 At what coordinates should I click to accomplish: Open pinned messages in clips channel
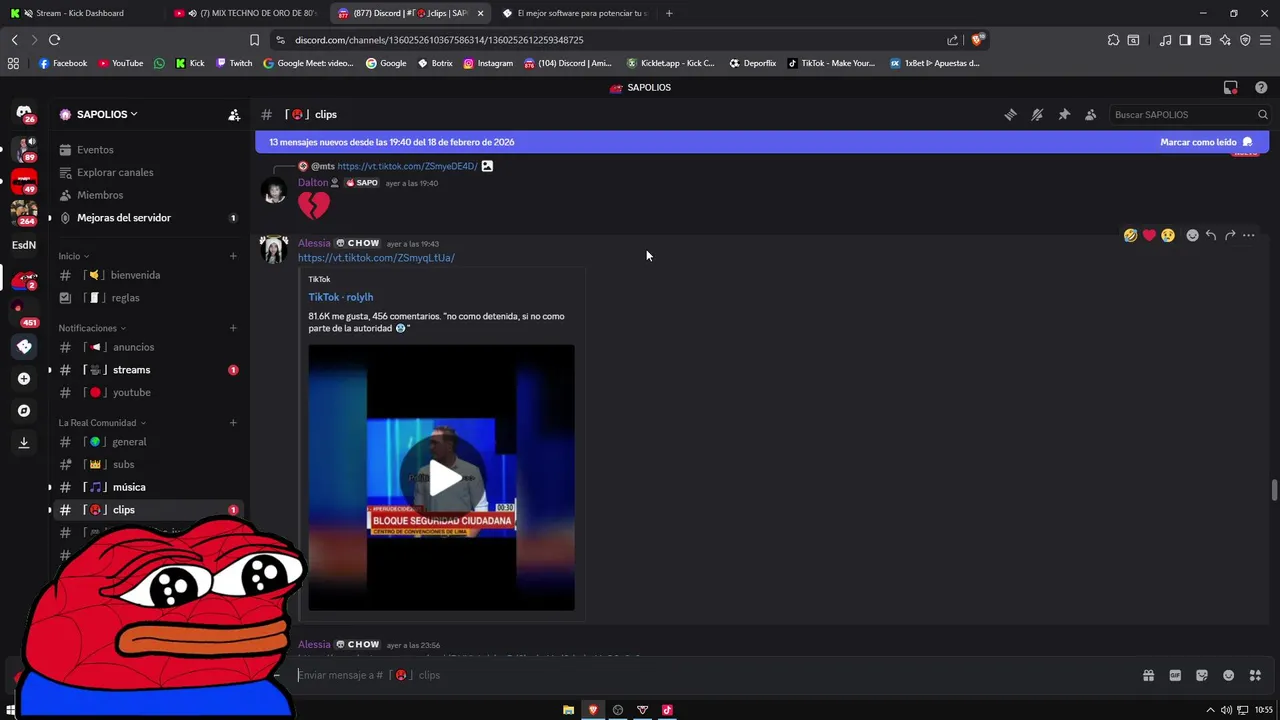tap(1064, 115)
